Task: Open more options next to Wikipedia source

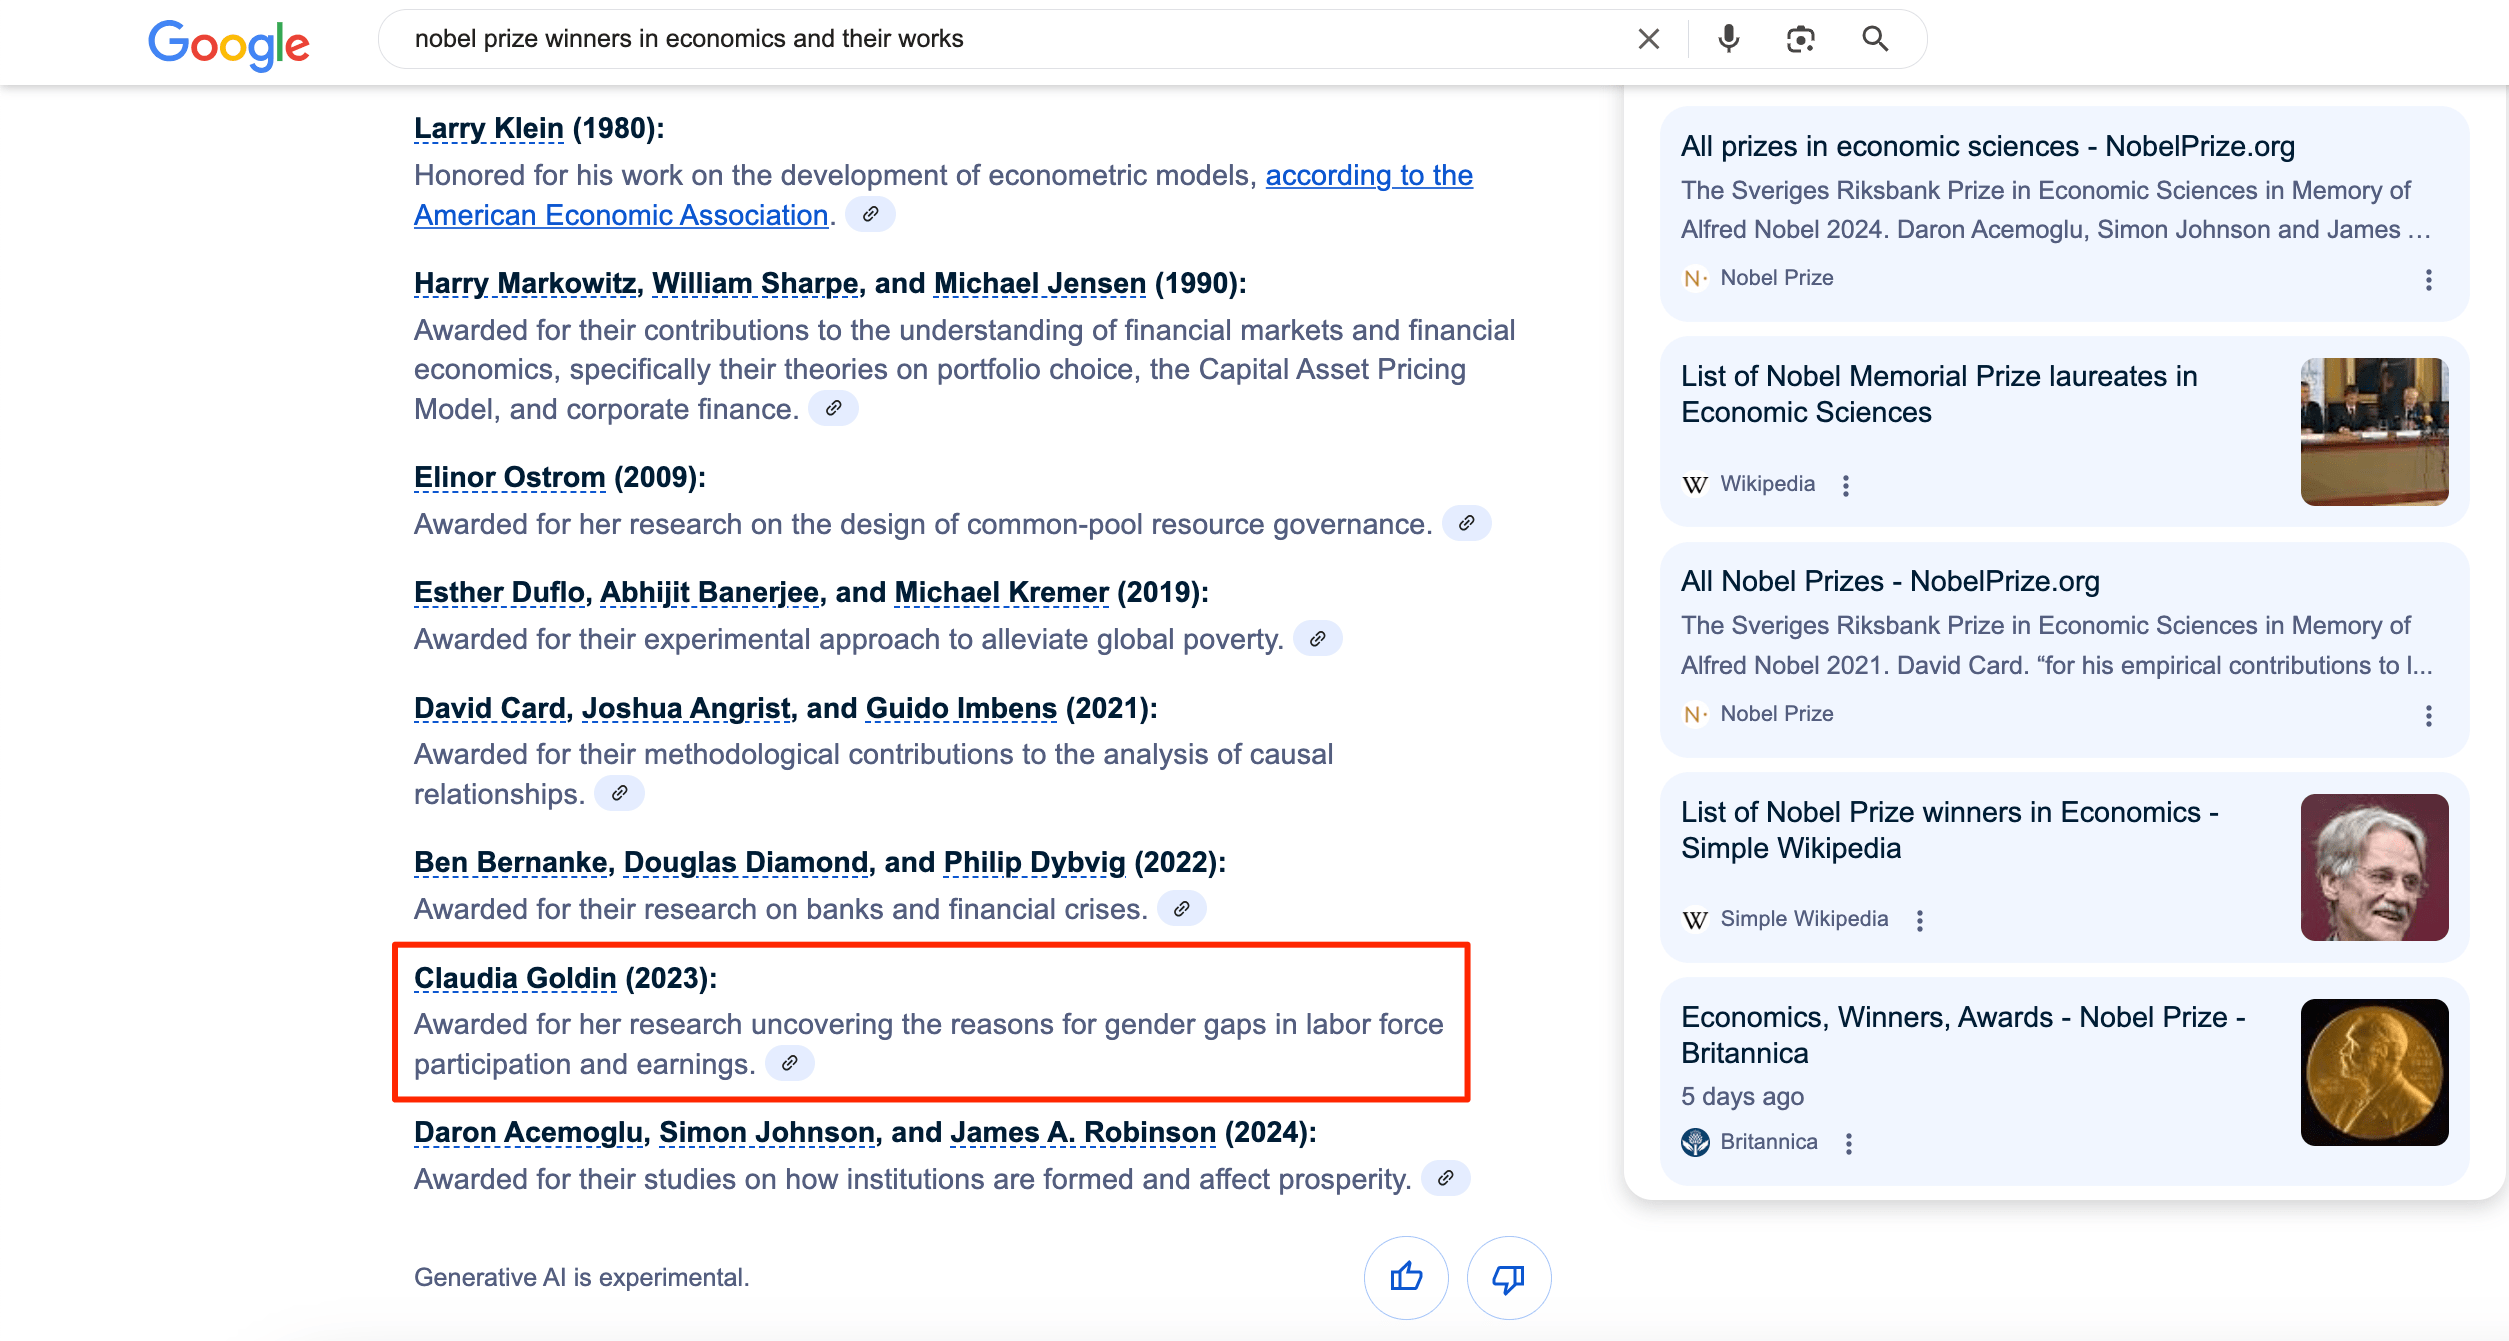Action: pyautogui.click(x=1846, y=485)
